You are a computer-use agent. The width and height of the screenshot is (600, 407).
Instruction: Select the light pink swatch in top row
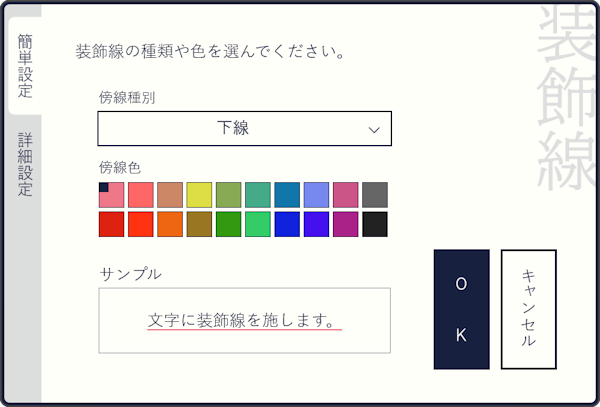pos(112,194)
